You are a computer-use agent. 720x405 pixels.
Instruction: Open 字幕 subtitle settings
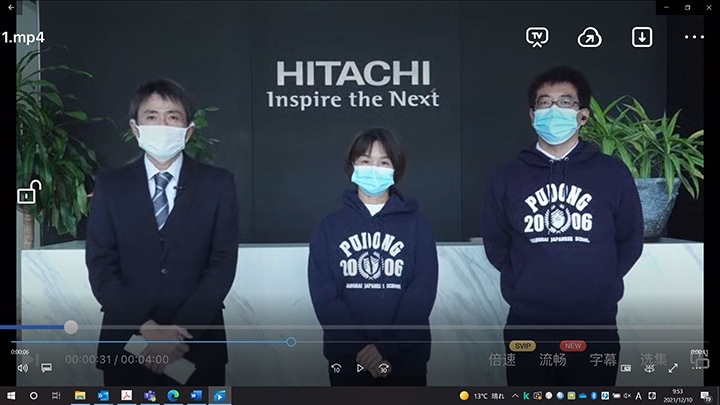tap(602, 359)
